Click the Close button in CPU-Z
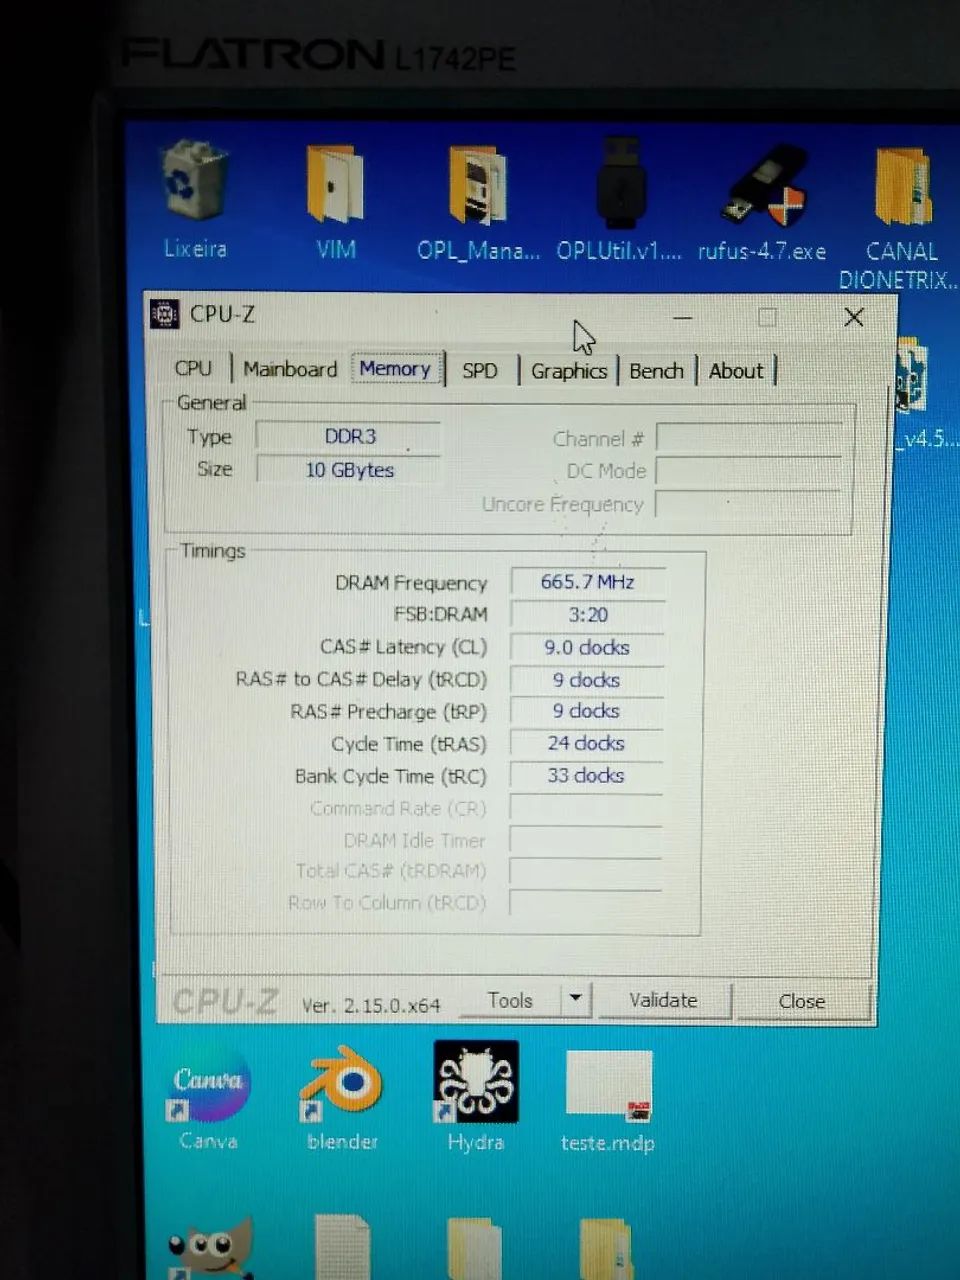 click(x=802, y=1001)
